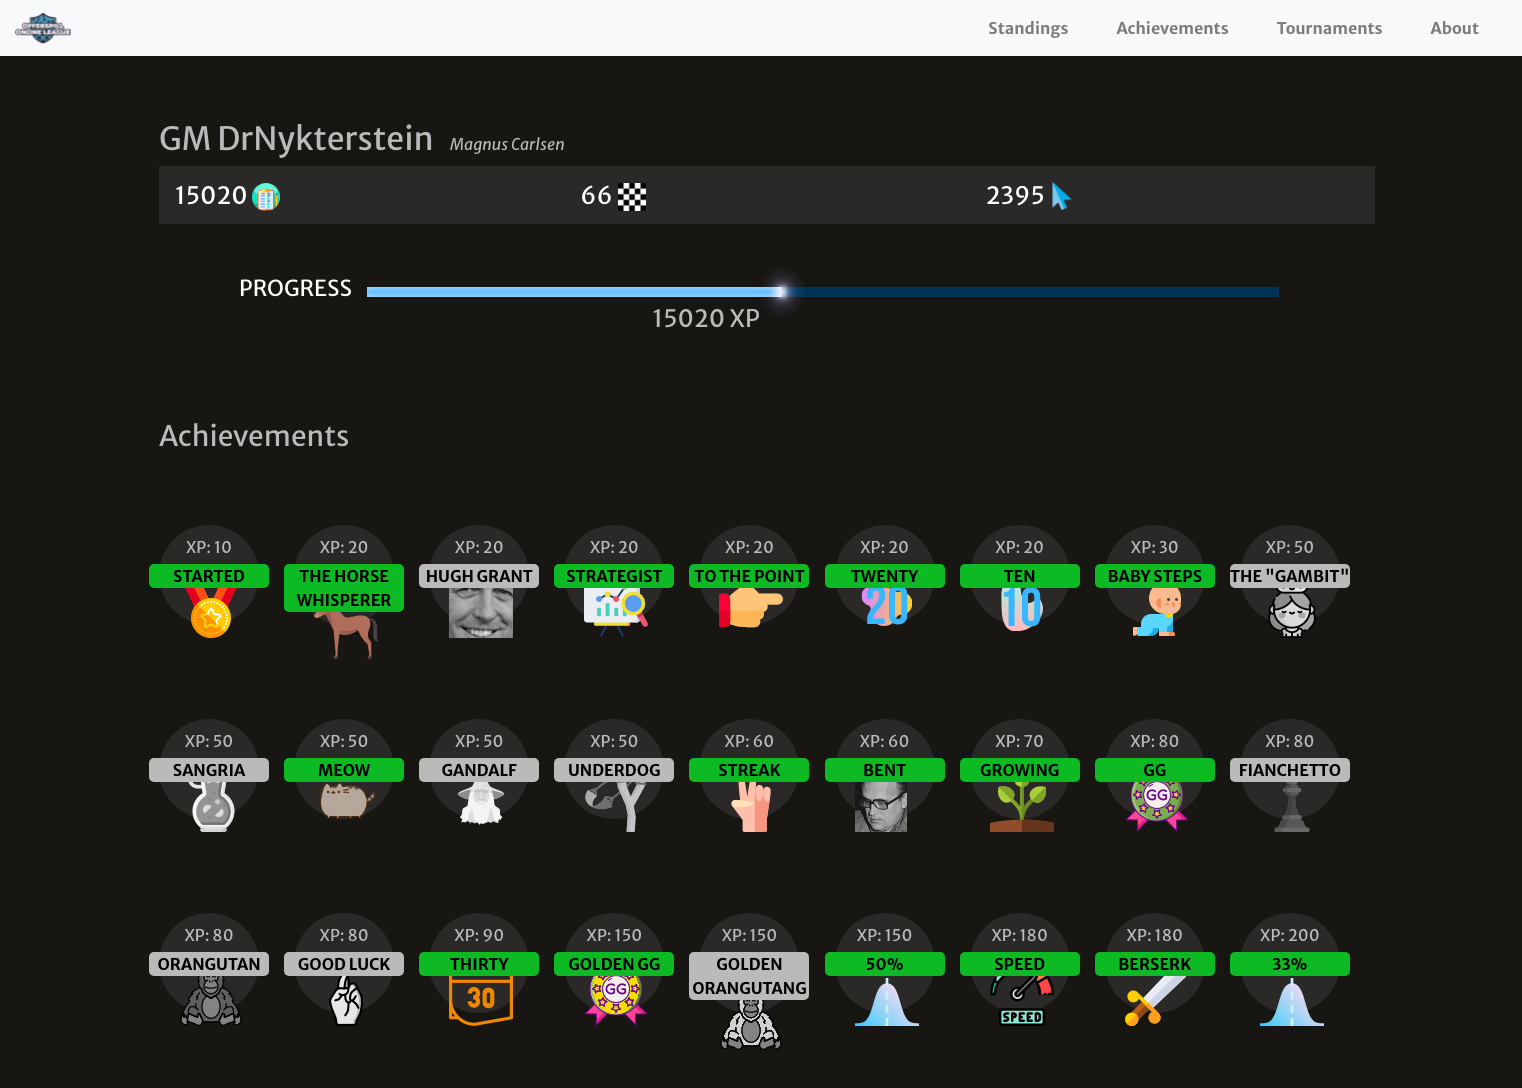The height and width of the screenshot is (1088, 1522).
Task: Click the XP progress bar
Action: point(822,292)
